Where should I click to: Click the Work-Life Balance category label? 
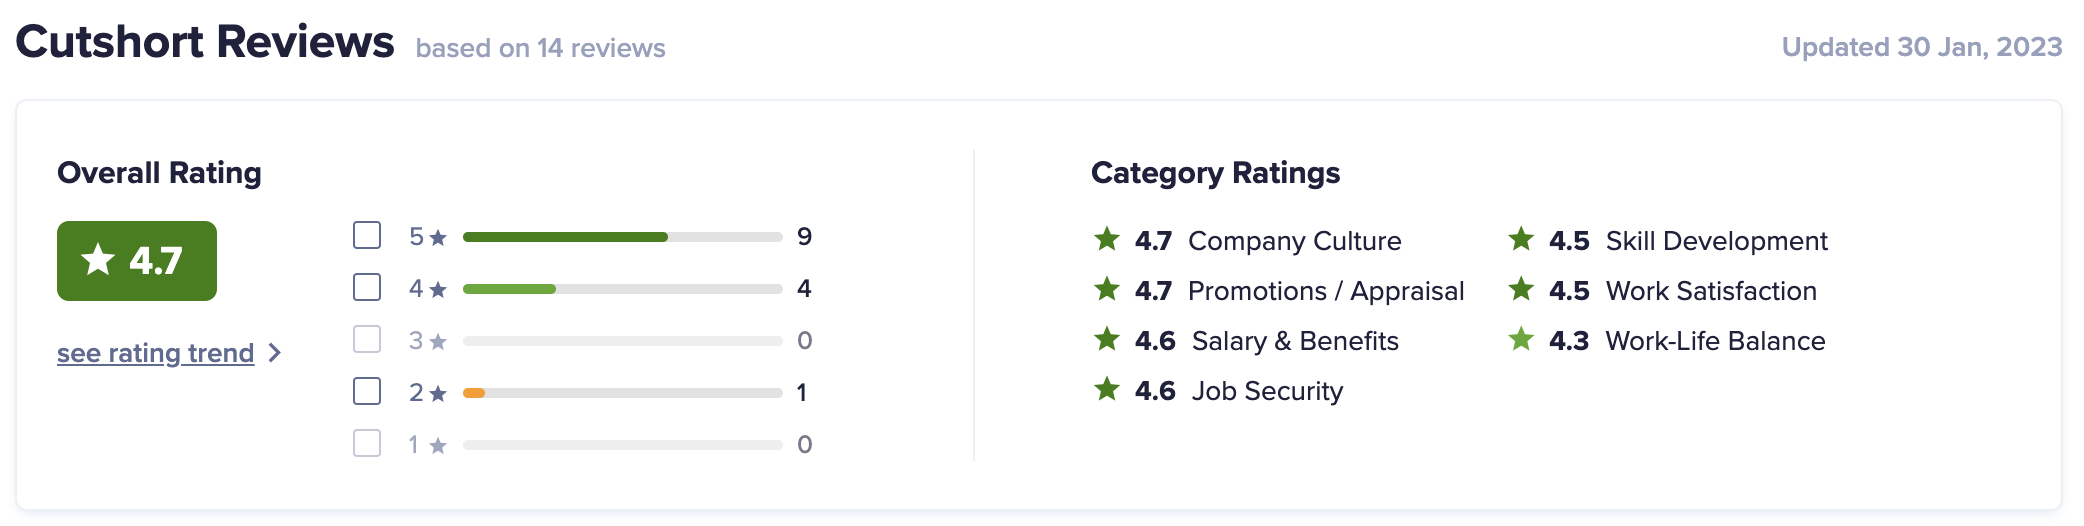1715,341
